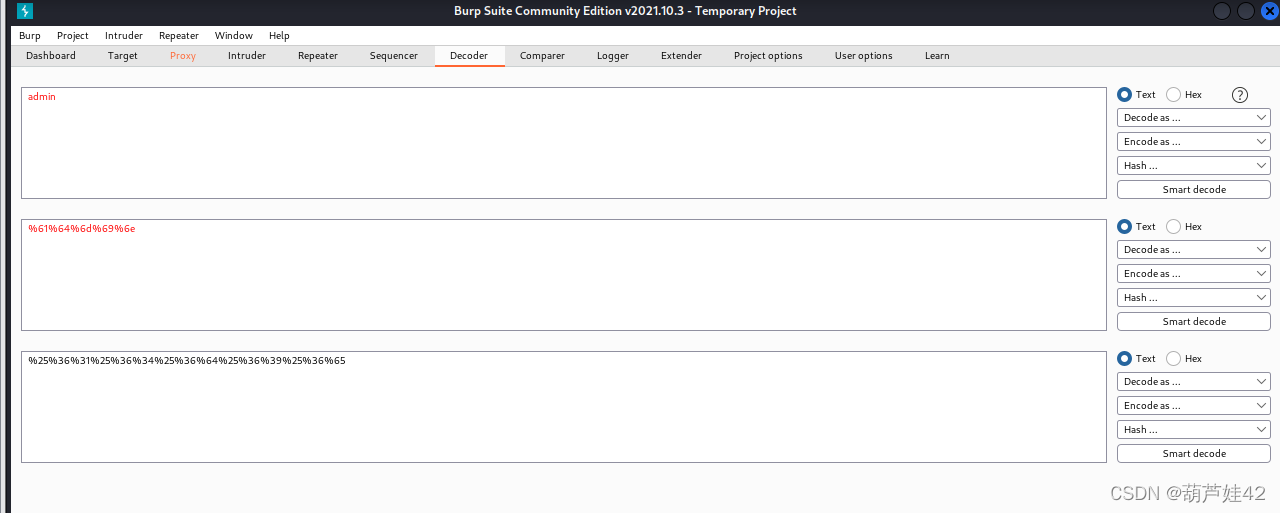Open Hash dropdown for admin panel
This screenshot has height=513, width=1280.
(1194, 166)
